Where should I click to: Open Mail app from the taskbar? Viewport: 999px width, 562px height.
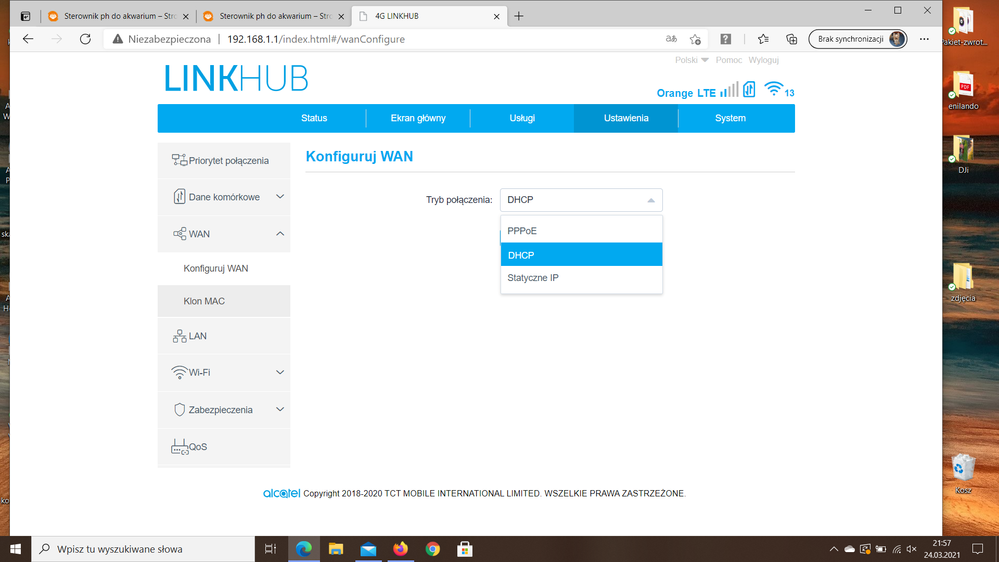368,549
